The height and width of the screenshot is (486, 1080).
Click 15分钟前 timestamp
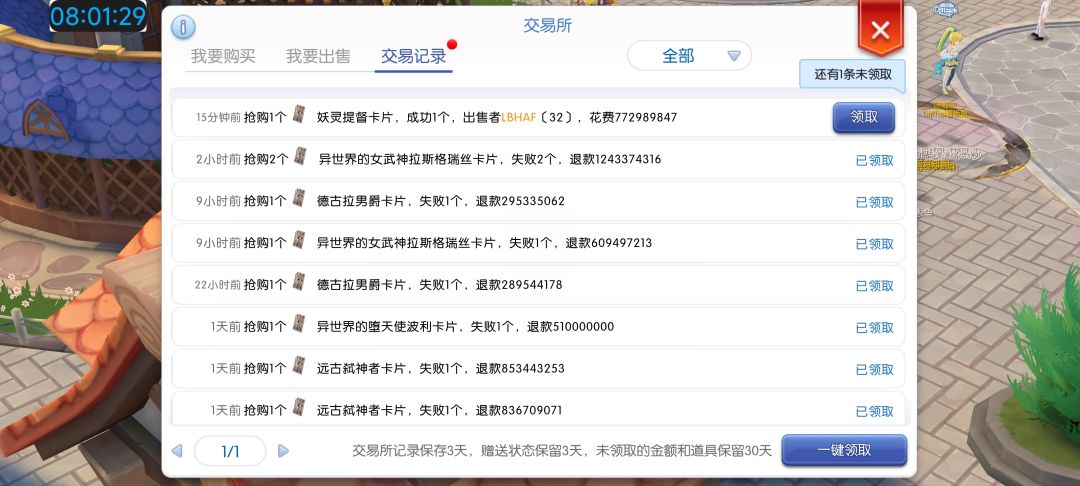218,118
